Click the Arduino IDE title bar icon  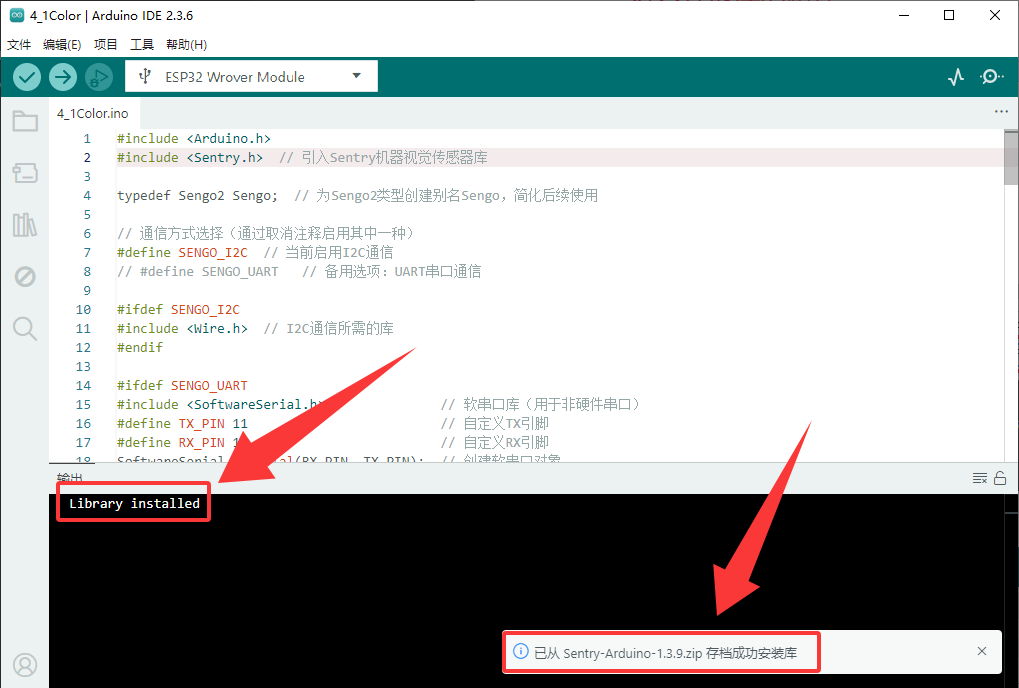click(x=17, y=15)
